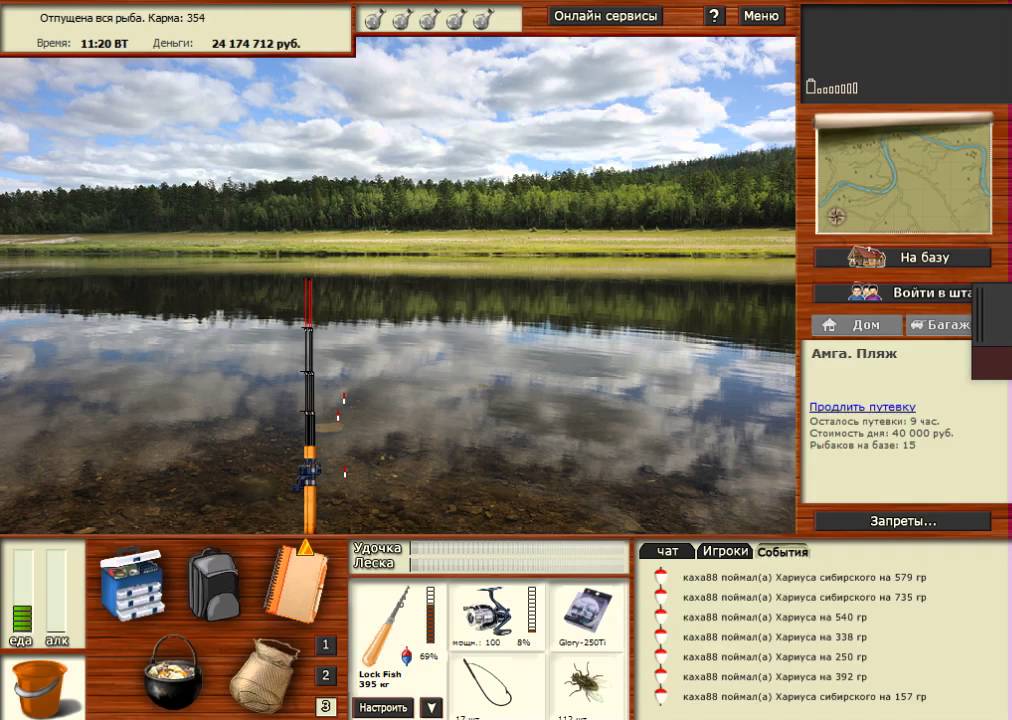Switch to the чат tab

[667, 551]
